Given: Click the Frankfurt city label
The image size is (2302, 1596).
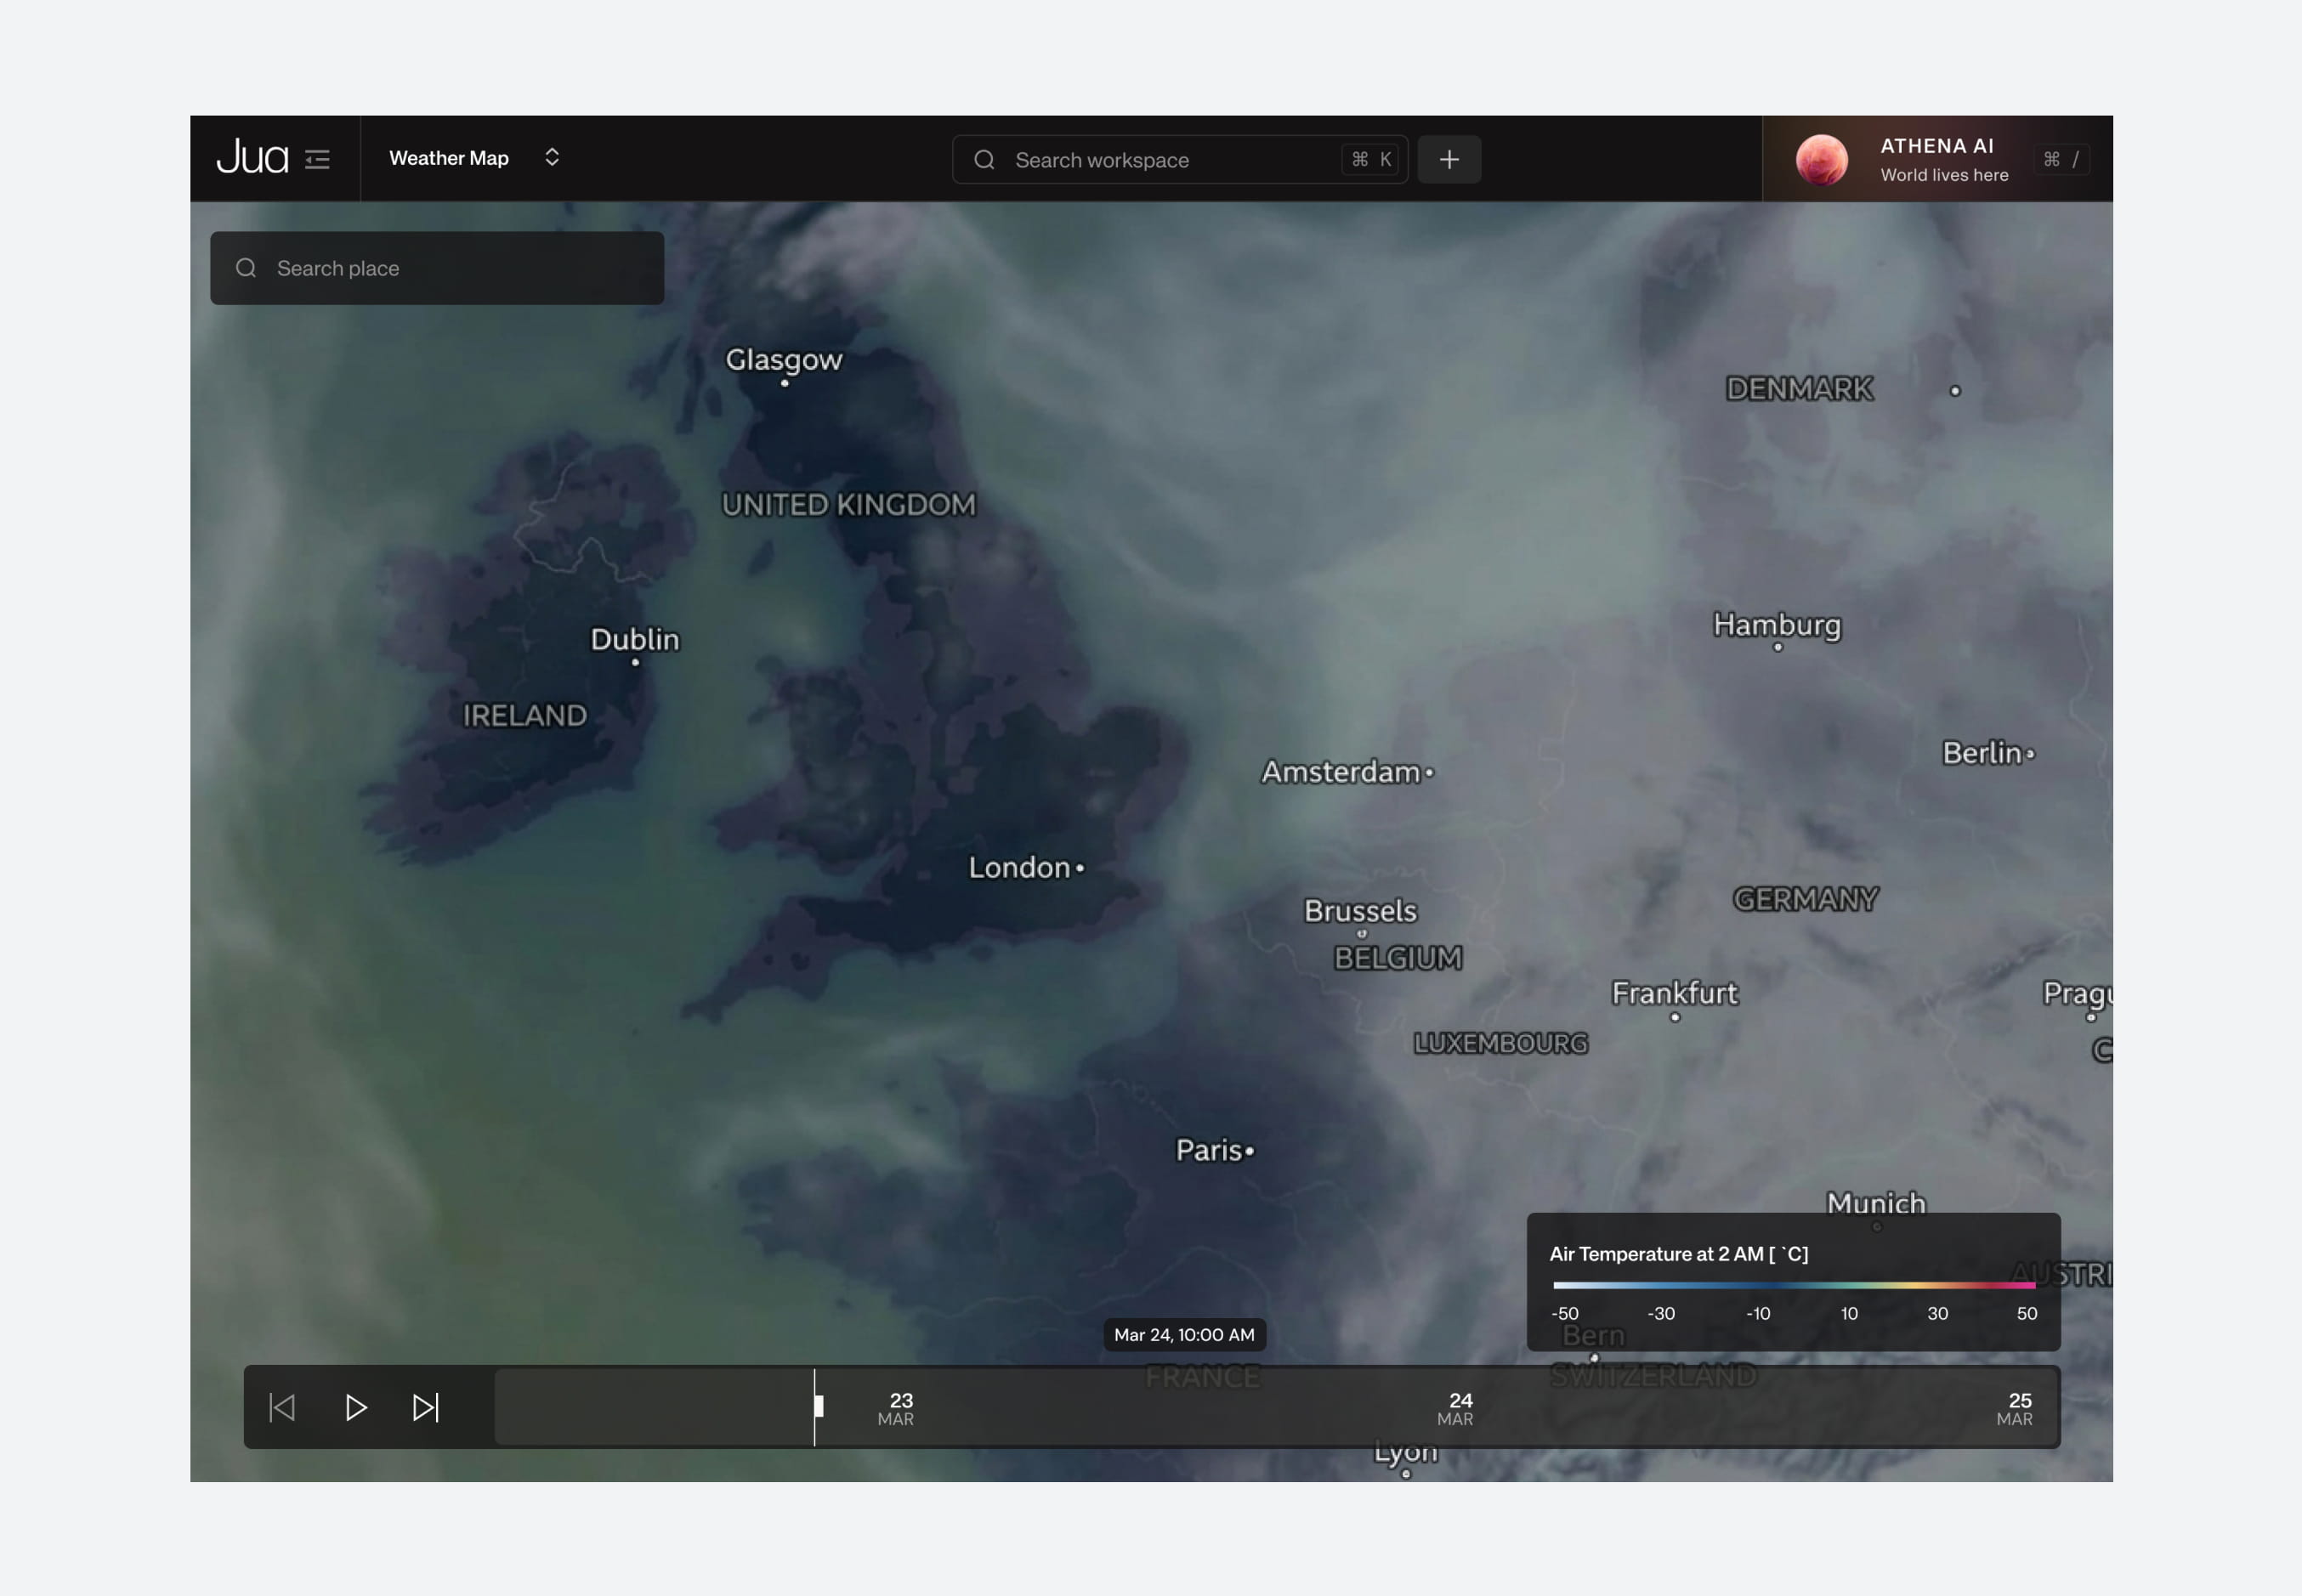Looking at the screenshot, I should (x=1675, y=993).
